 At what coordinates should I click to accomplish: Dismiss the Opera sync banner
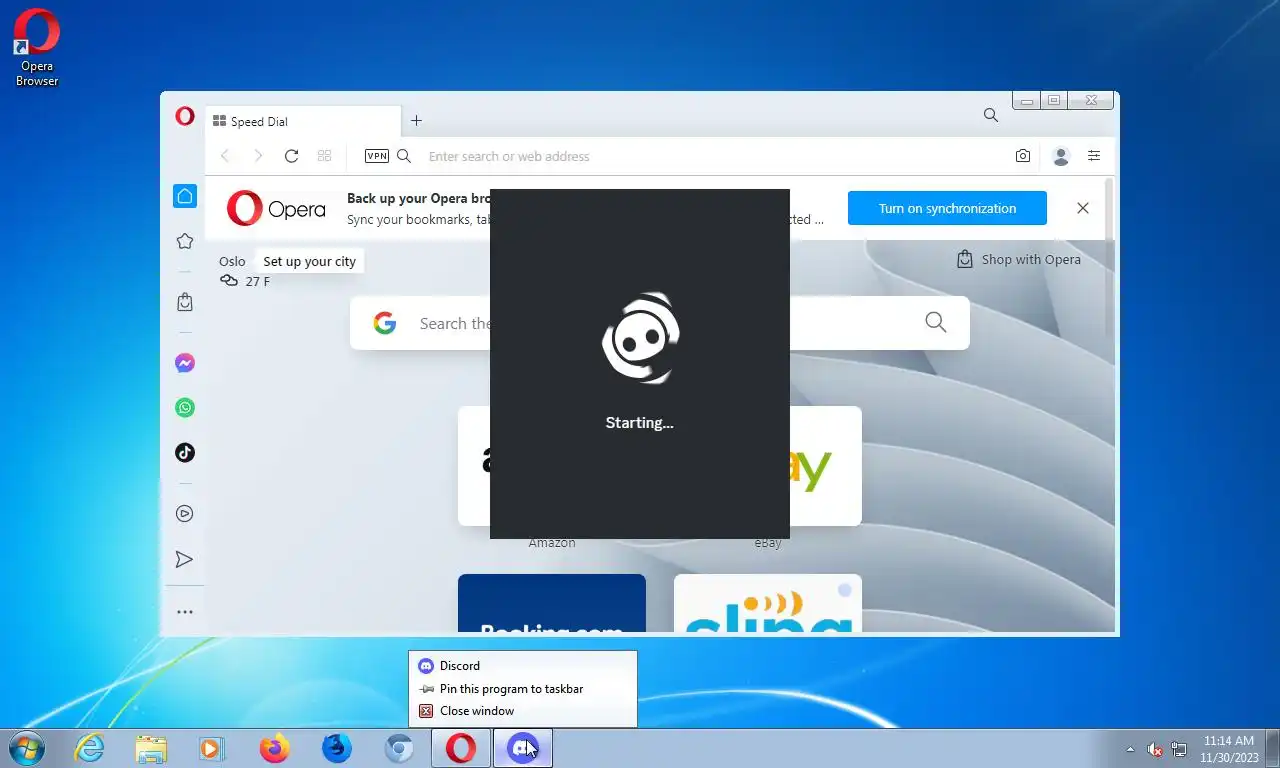[x=1082, y=208]
